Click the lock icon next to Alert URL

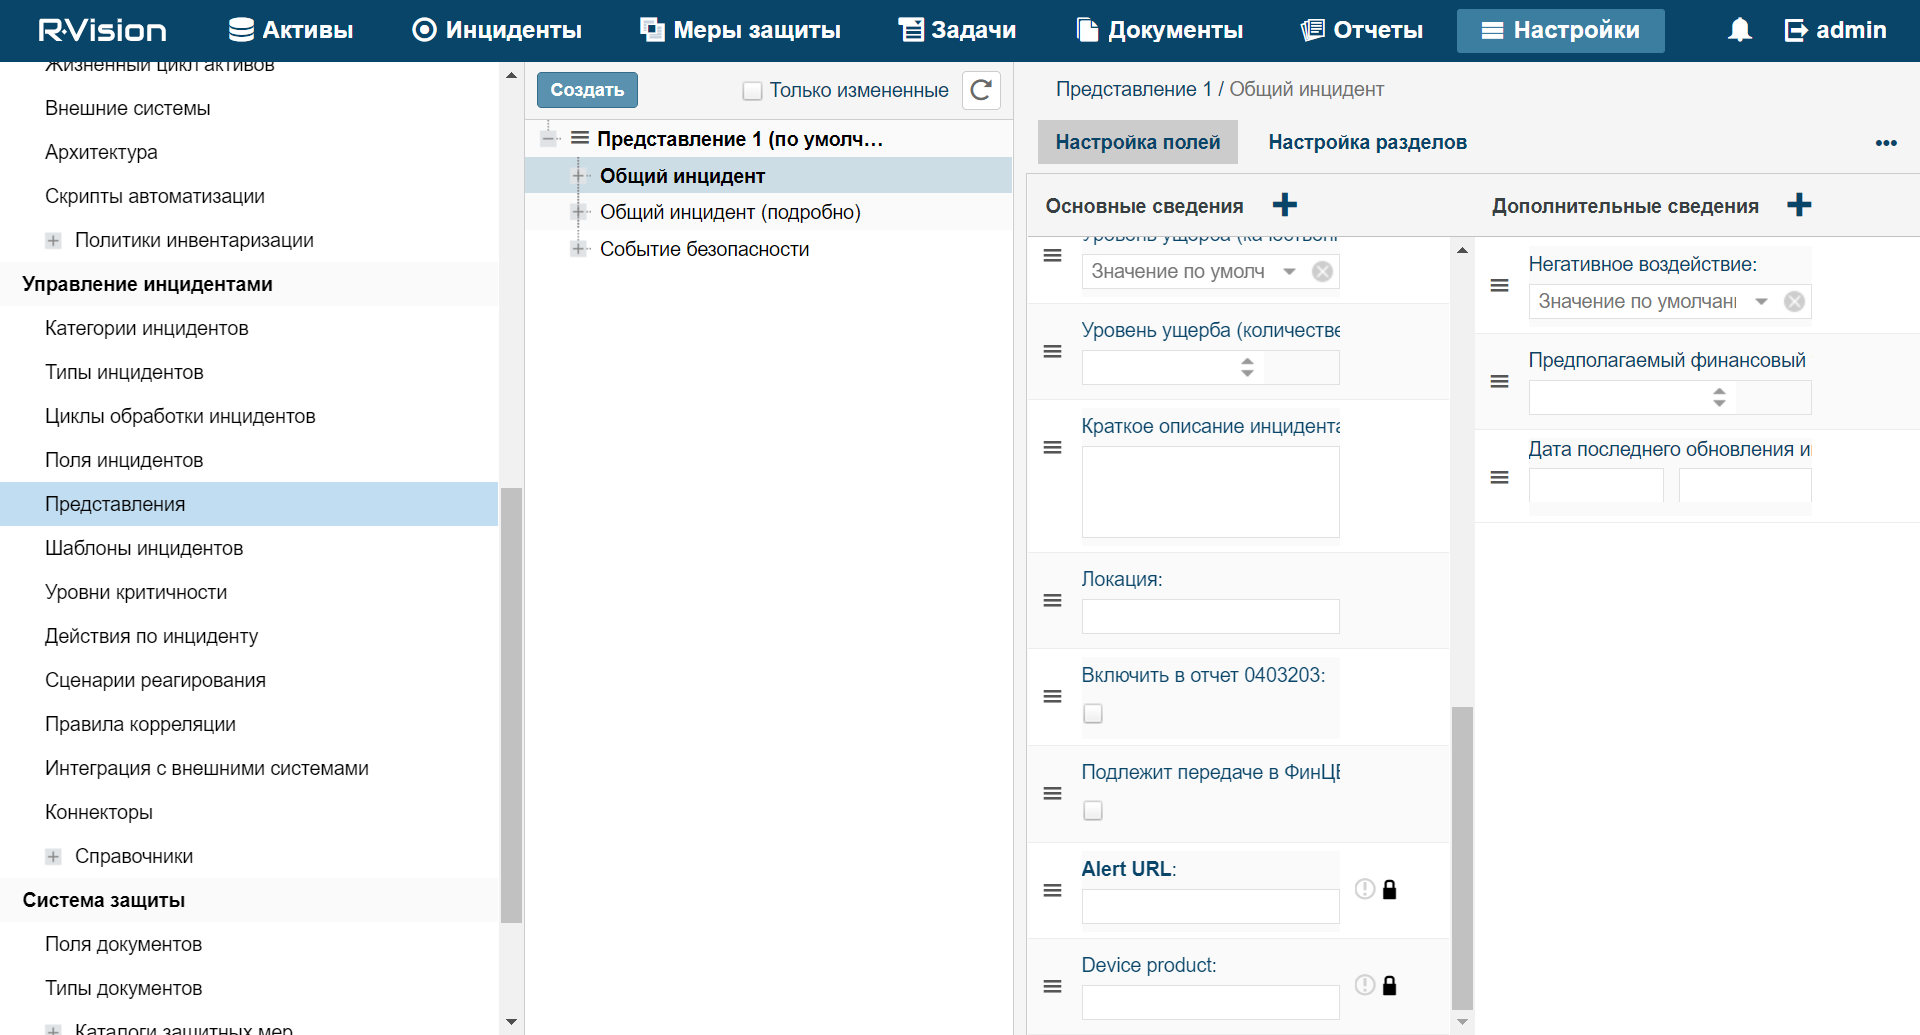click(1389, 889)
